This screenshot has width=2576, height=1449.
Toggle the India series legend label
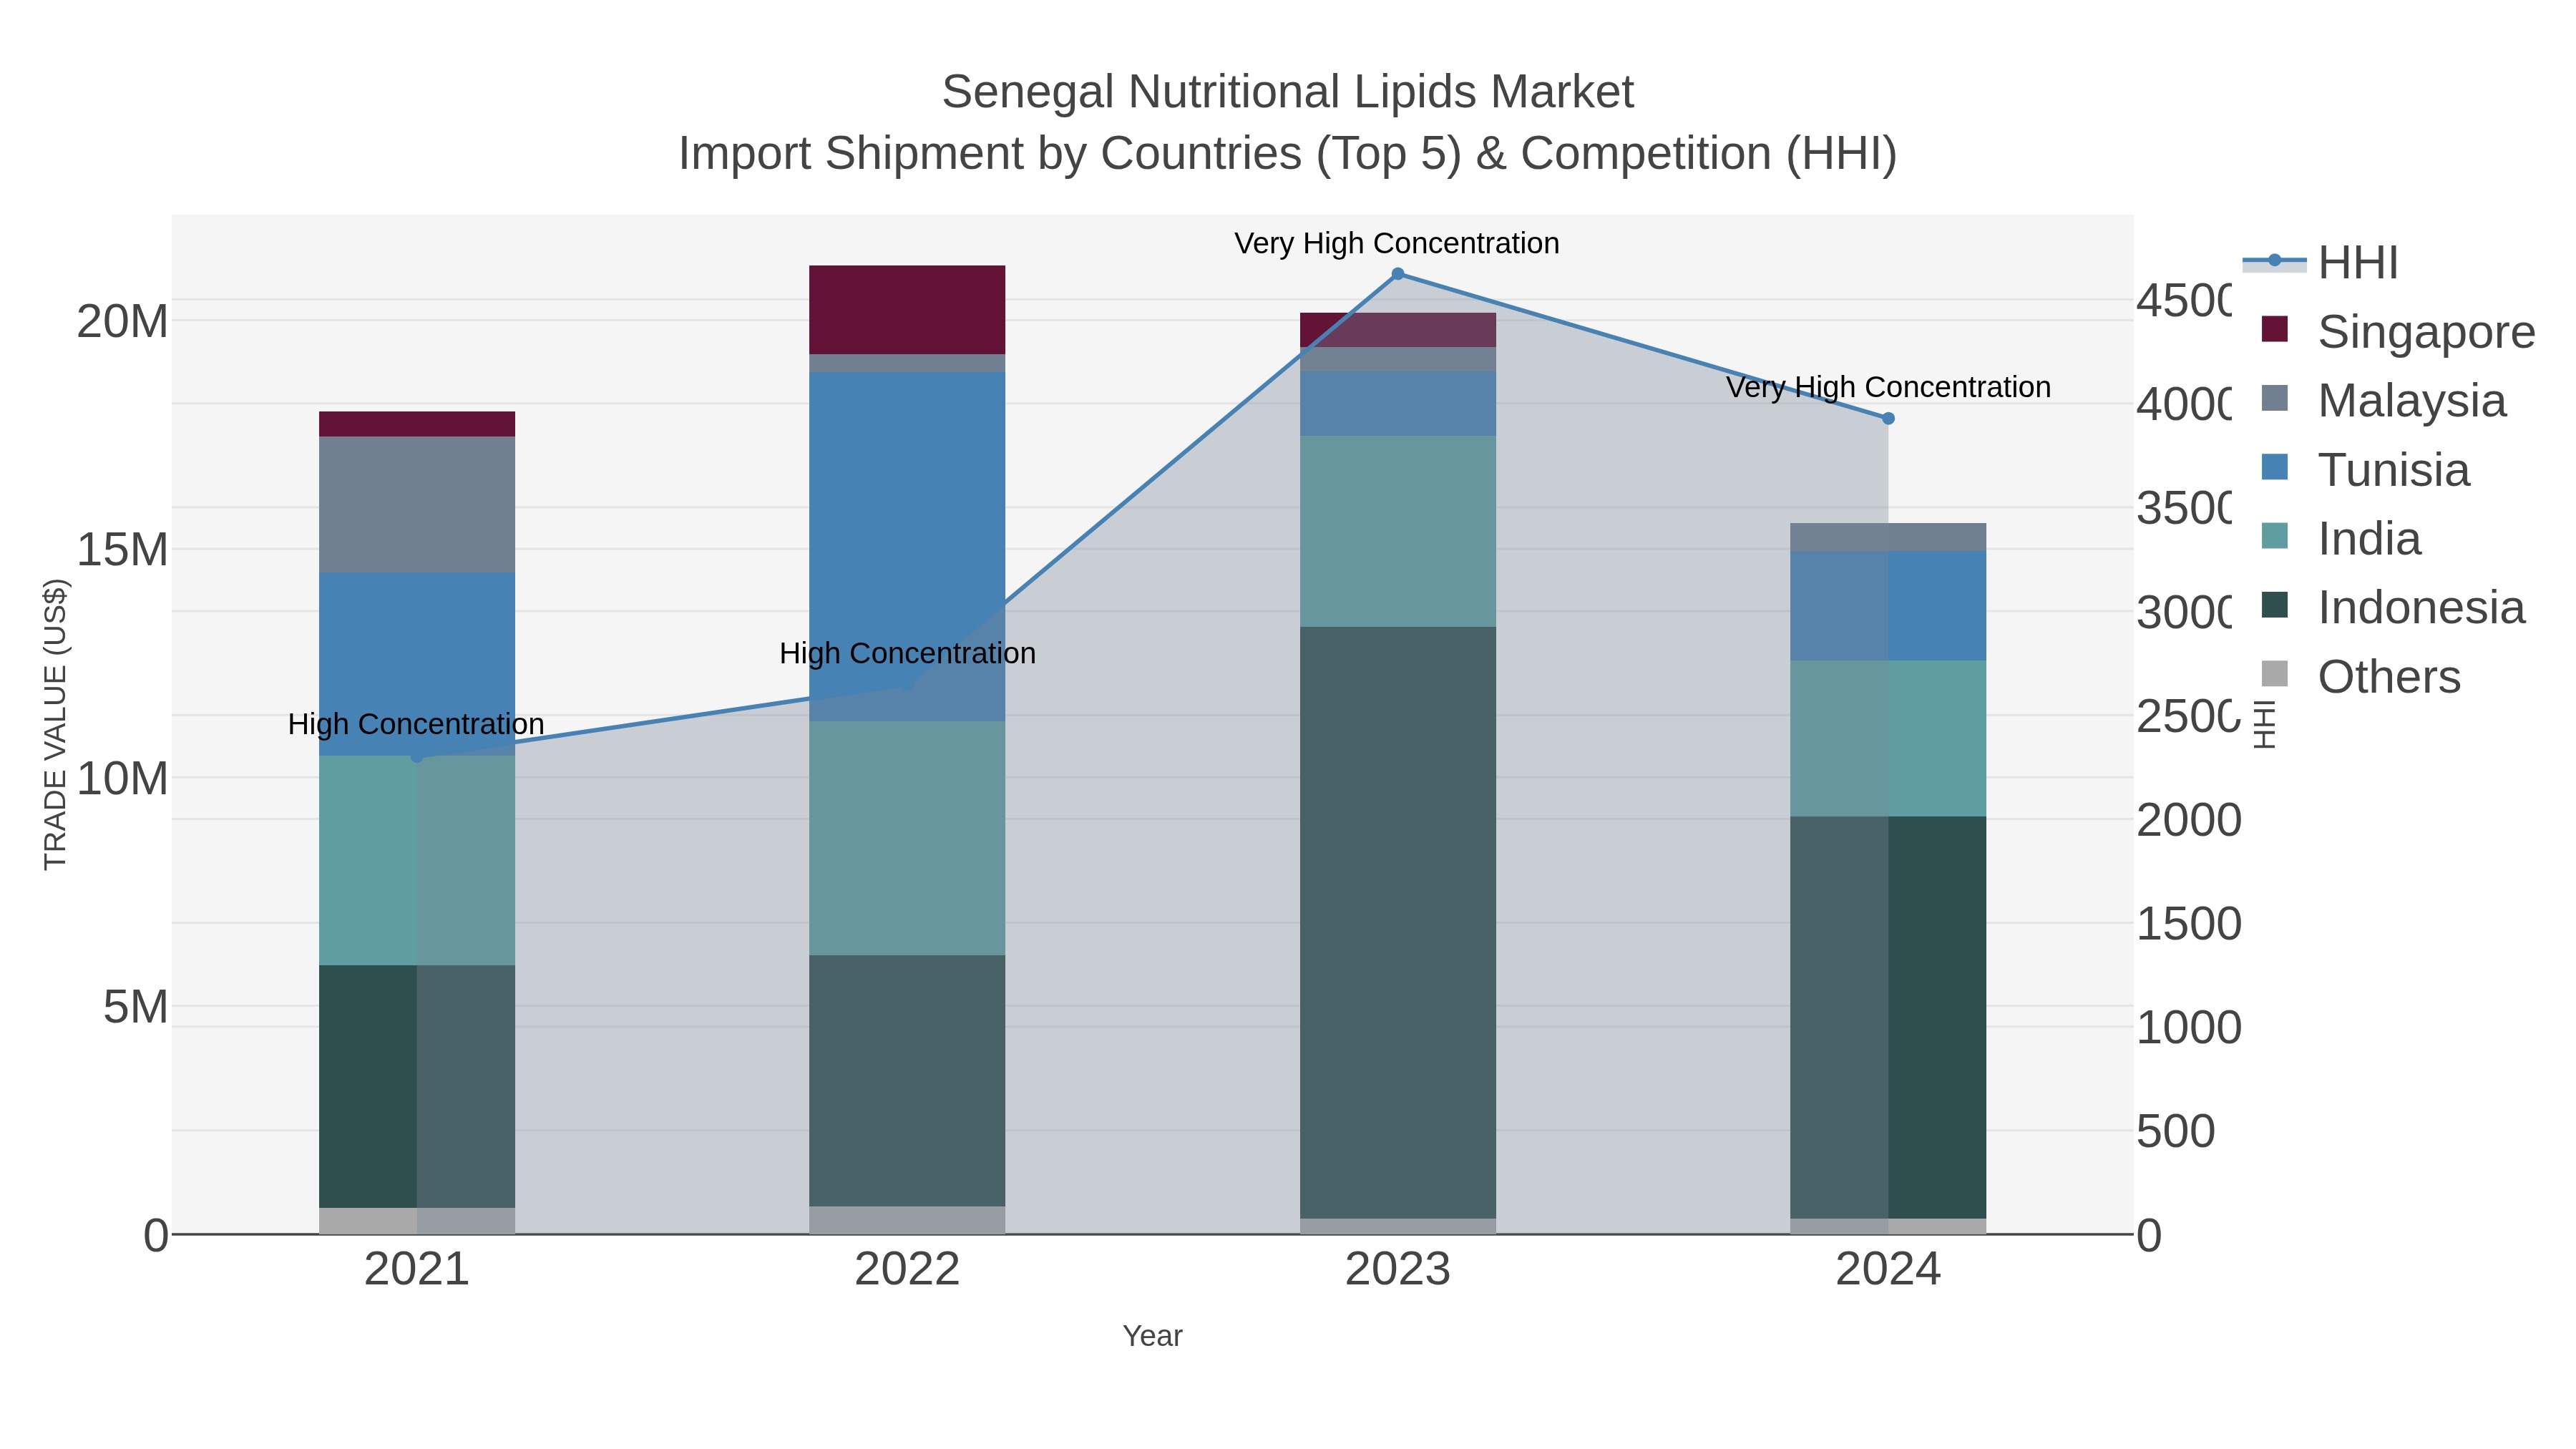2370,539
